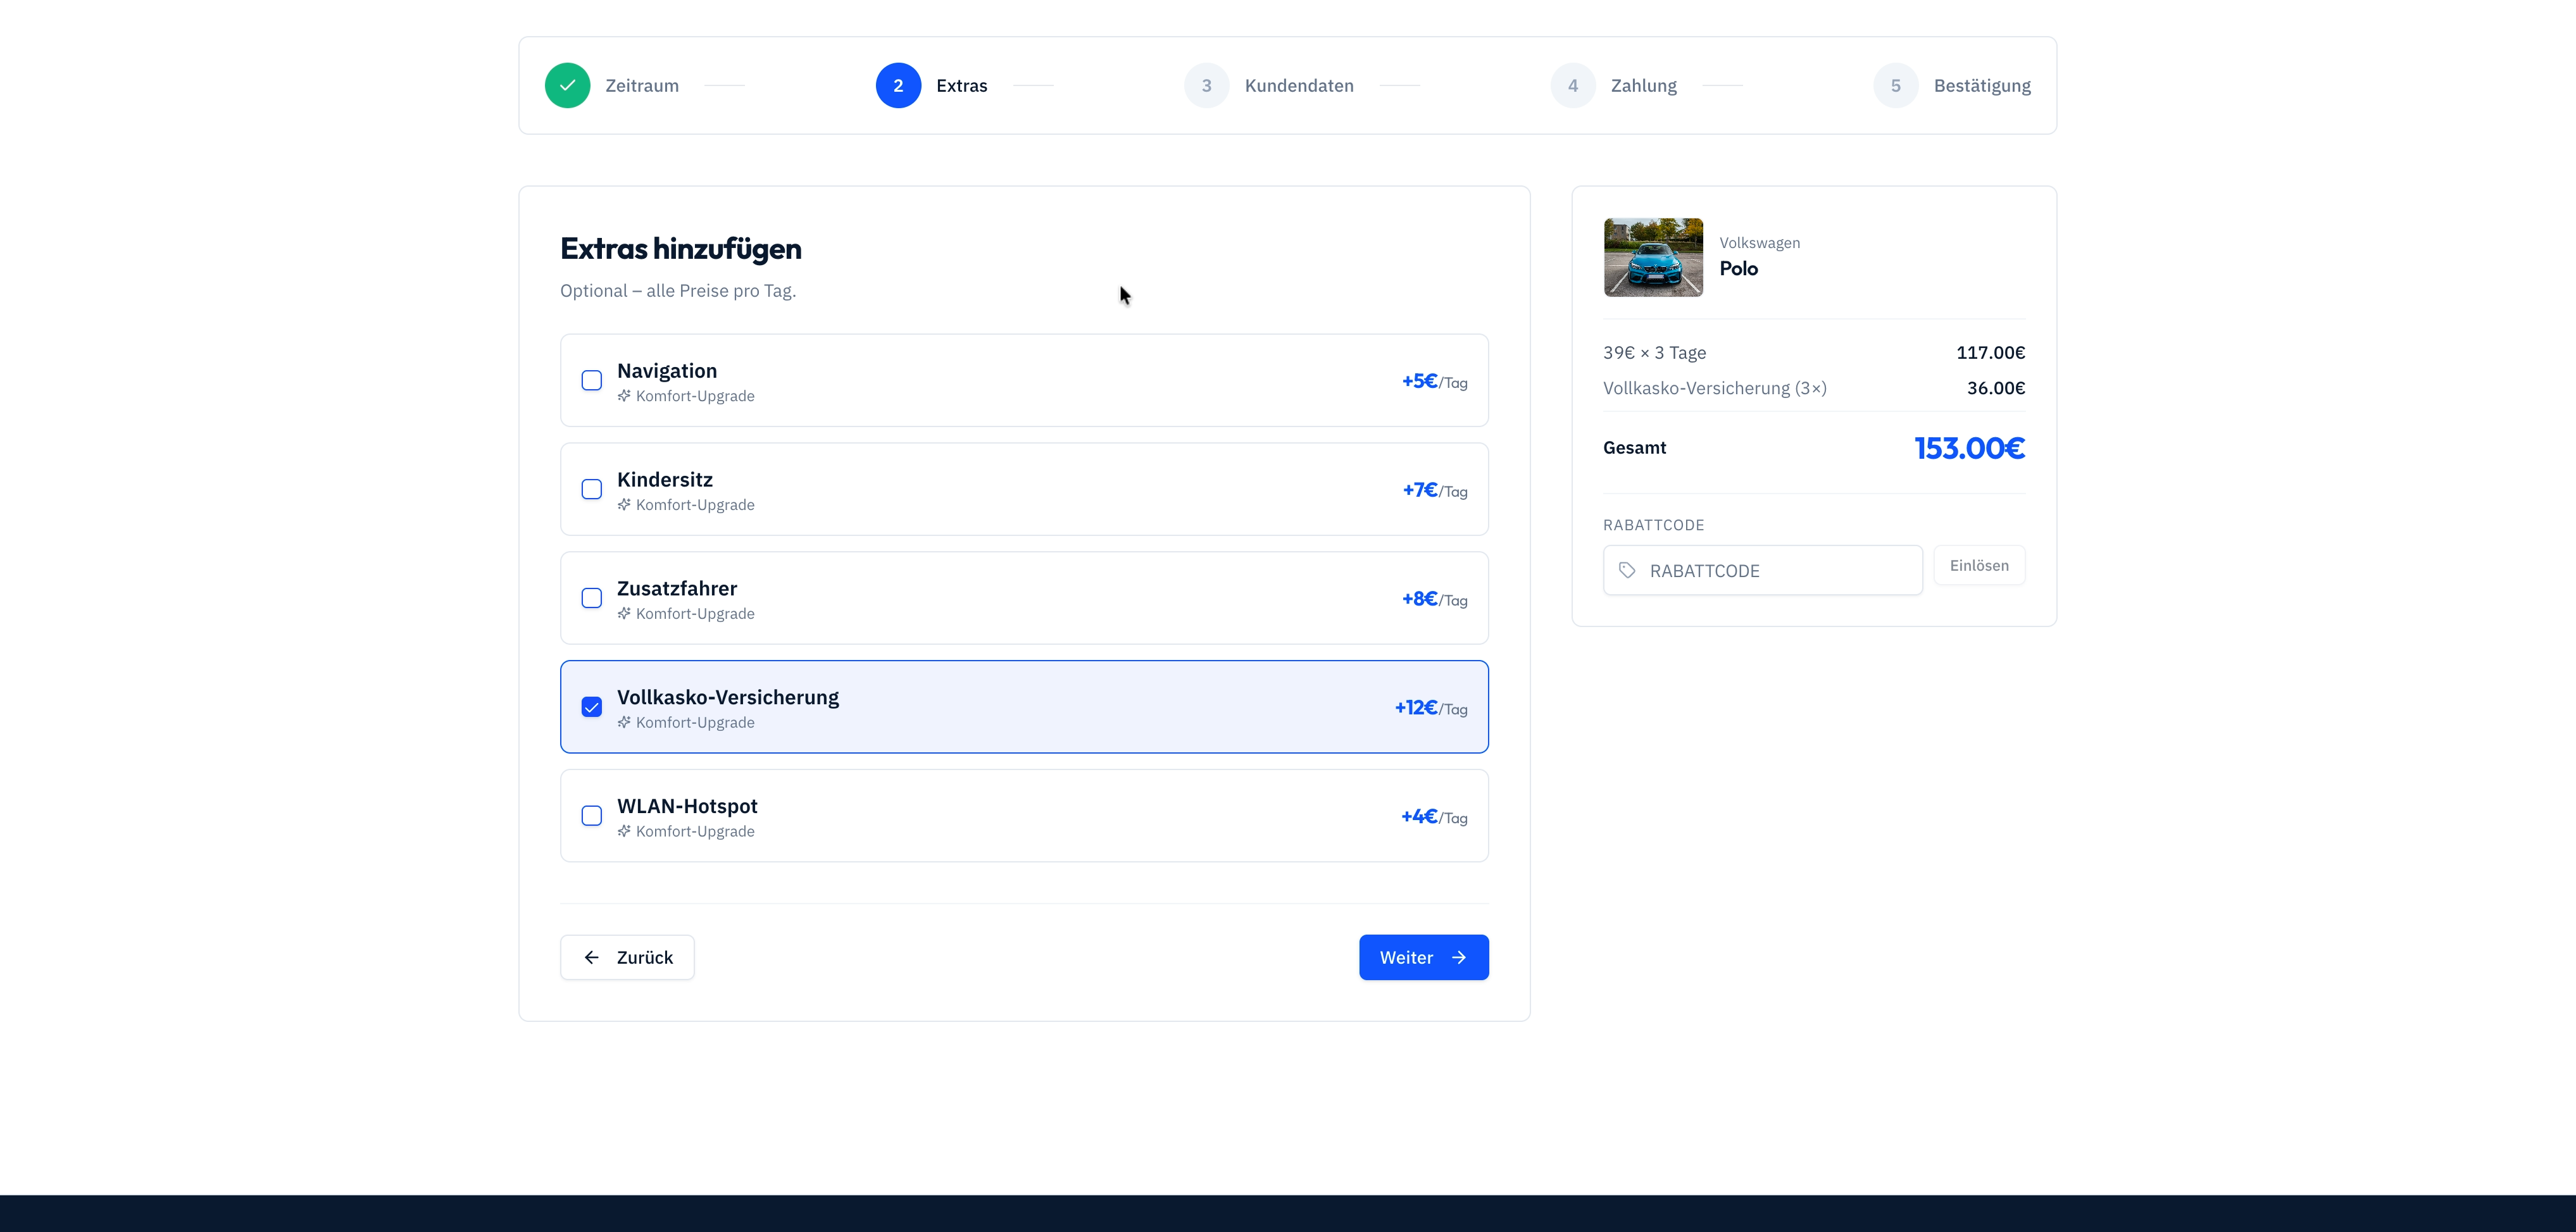This screenshot has height=1232, width=2576.
Task: Click the Navigation +5€/Tag price
Action: coord(1434,381)
